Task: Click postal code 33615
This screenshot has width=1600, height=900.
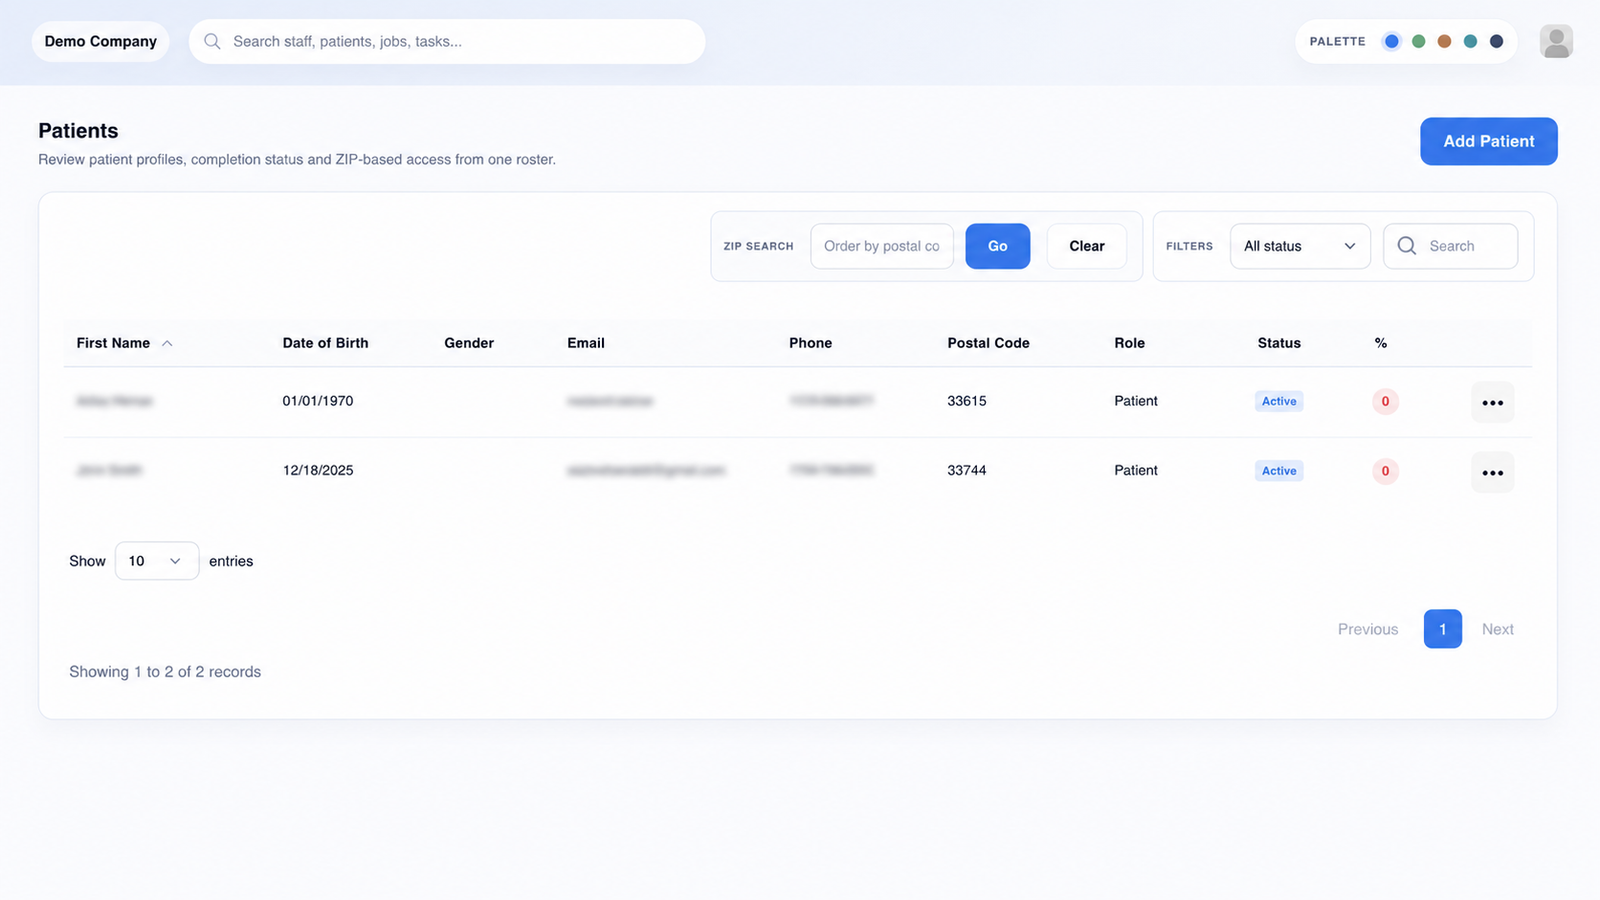Action: coord(967,401)
